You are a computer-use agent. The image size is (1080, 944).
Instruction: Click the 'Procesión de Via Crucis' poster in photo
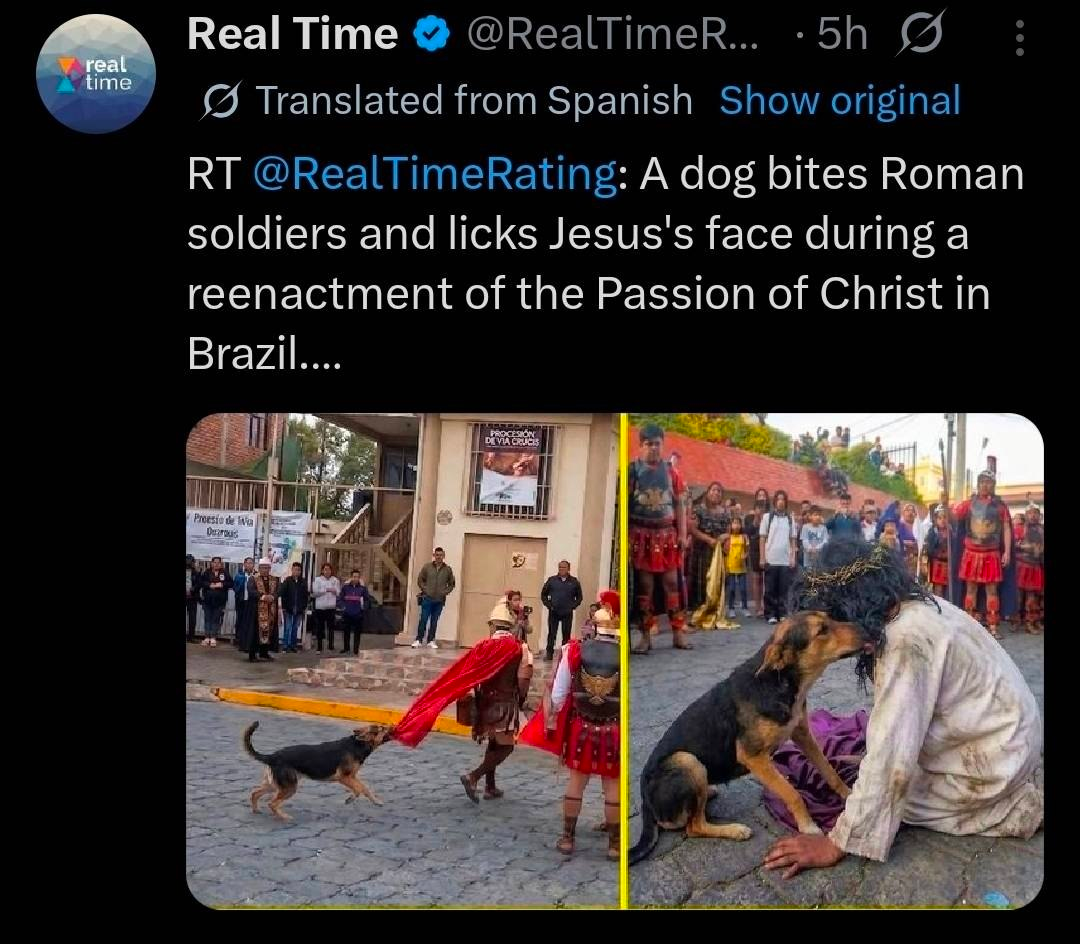pos(510,466)
